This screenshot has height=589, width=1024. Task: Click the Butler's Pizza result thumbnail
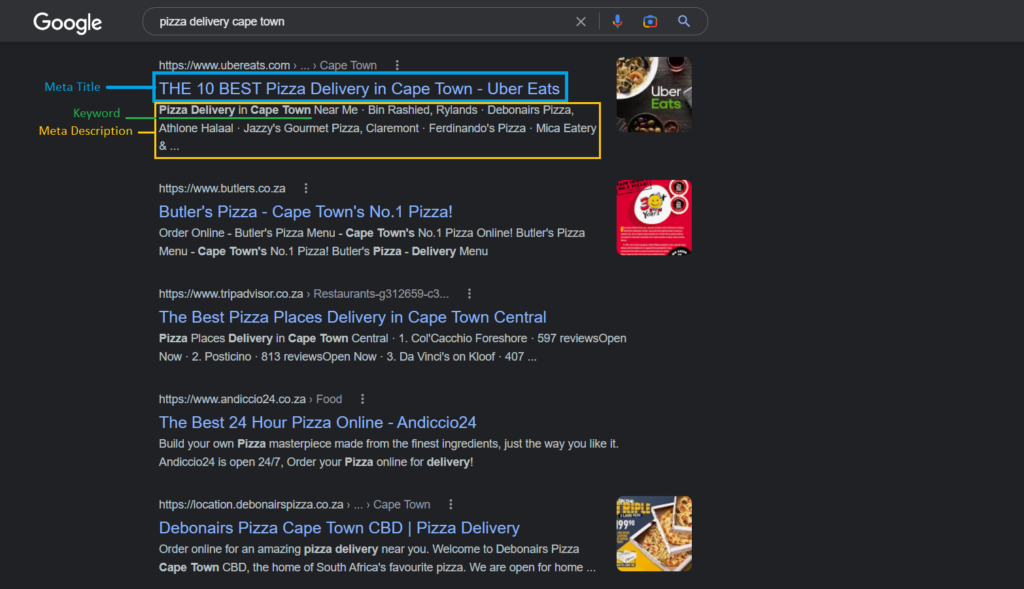click(654, 217)
